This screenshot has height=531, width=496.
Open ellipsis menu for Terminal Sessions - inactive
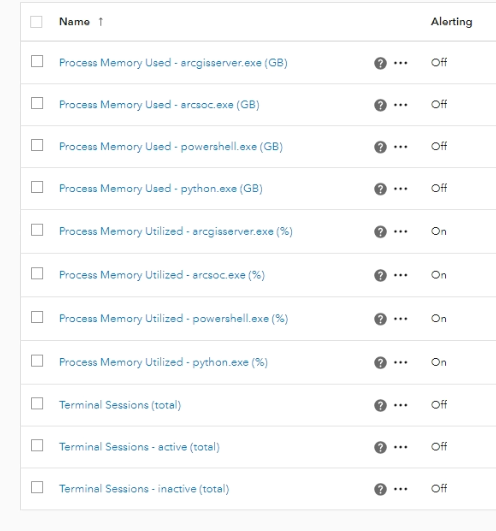[401, 489]
